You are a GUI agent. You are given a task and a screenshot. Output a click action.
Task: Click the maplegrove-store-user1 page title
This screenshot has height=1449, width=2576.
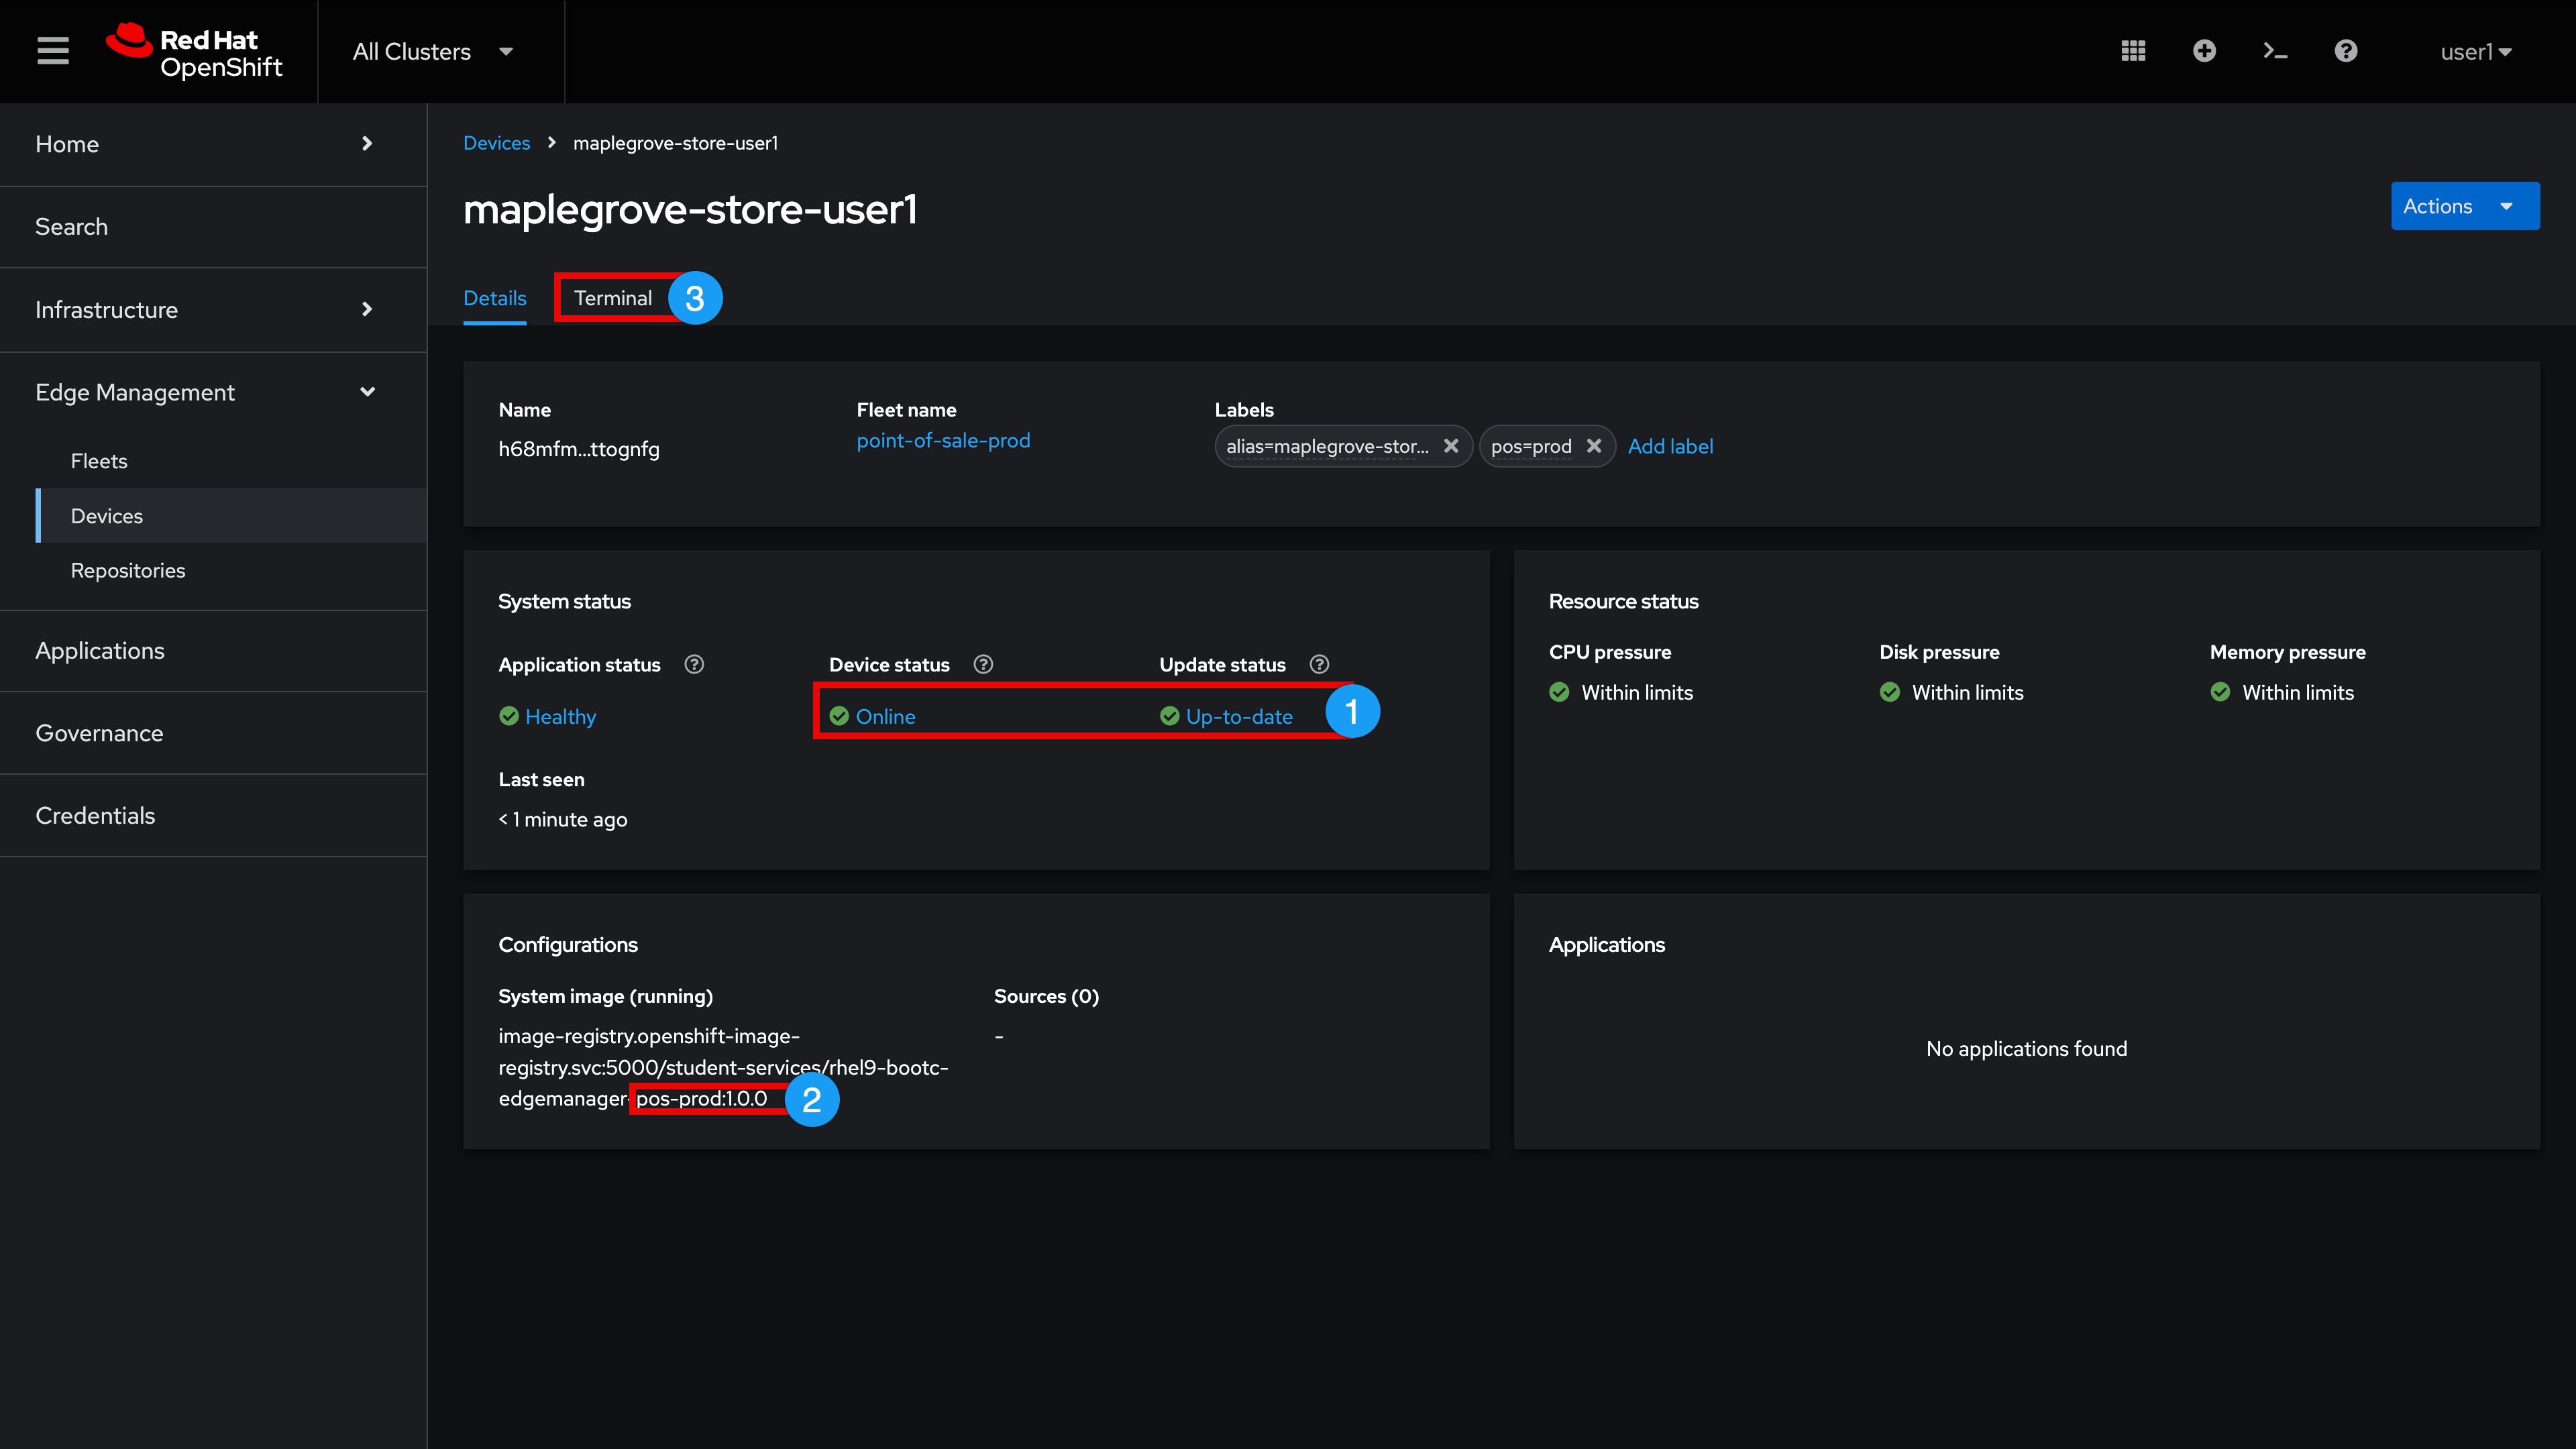pyautogui.click(x=690, y=209)
